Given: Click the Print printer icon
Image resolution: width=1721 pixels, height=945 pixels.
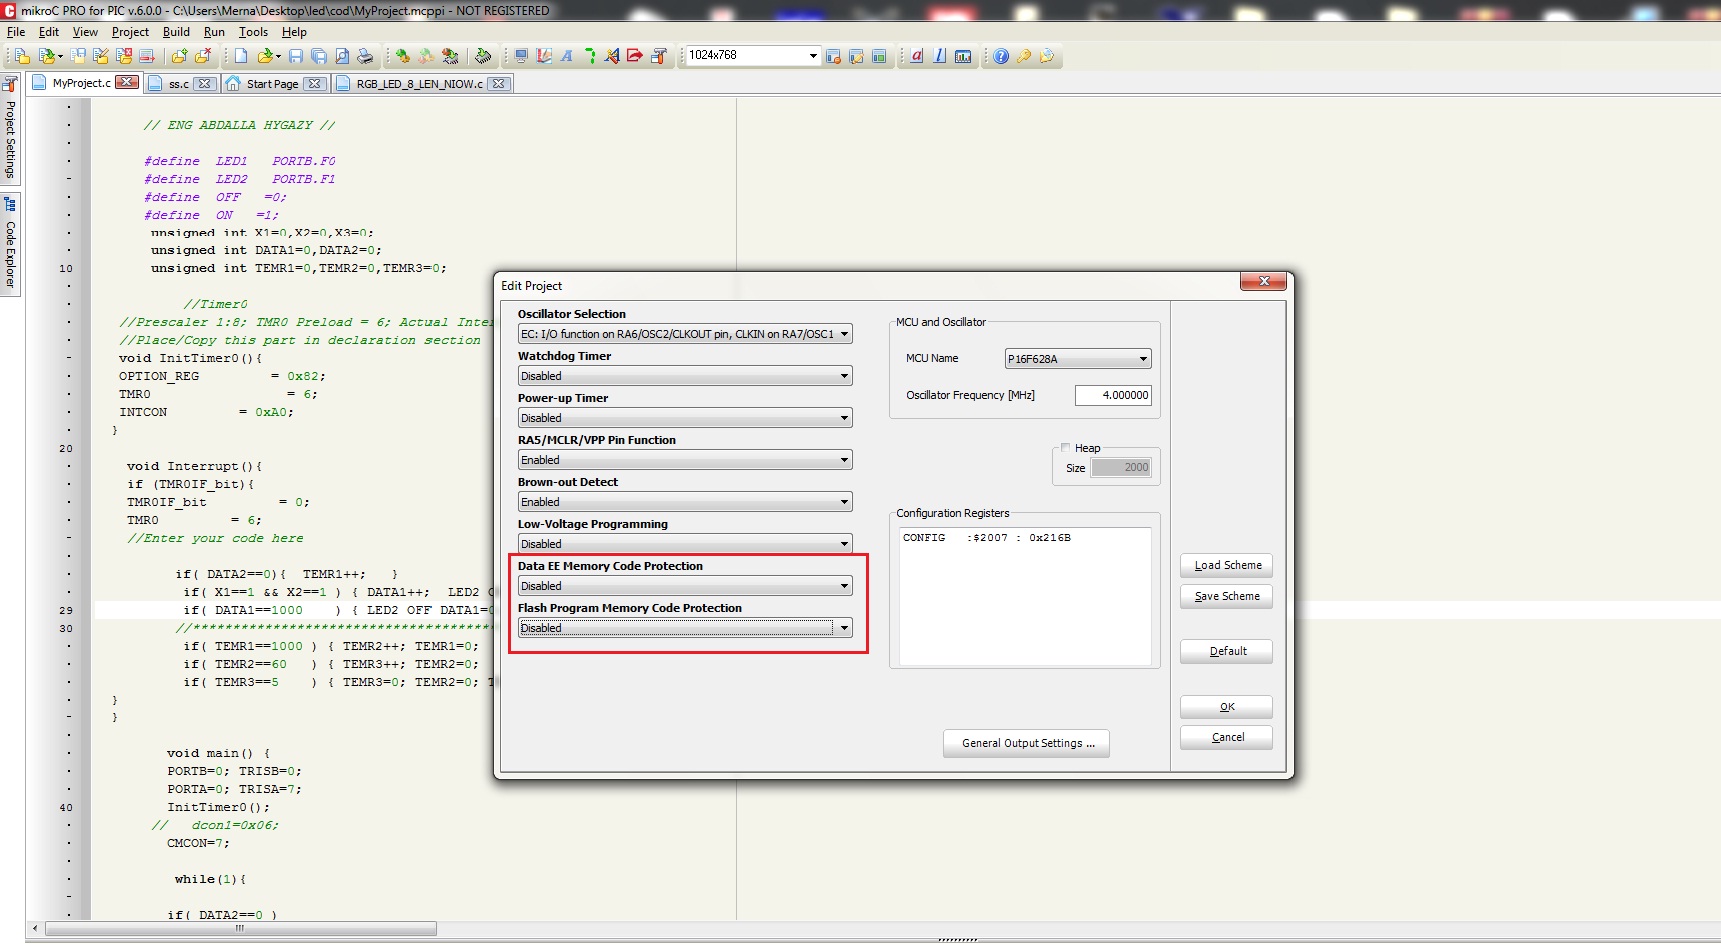Looking at the screenshot, I should coord(365,56).
